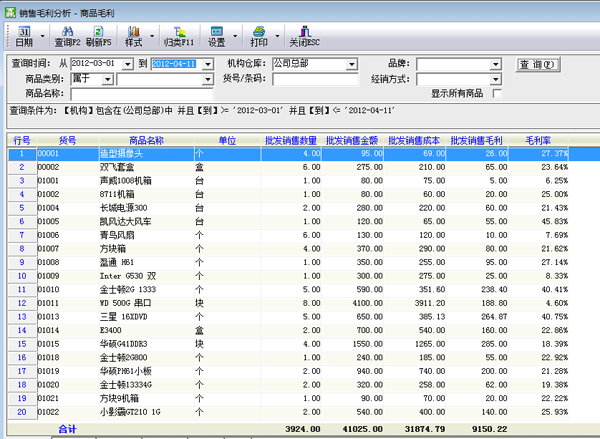
Task: Click the start date field 2012-03-01
Action: (x=97, y=64)
